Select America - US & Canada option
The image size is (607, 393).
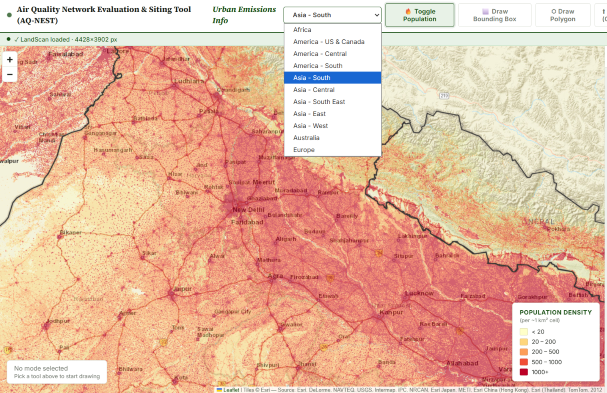click(x=333, y=41)
